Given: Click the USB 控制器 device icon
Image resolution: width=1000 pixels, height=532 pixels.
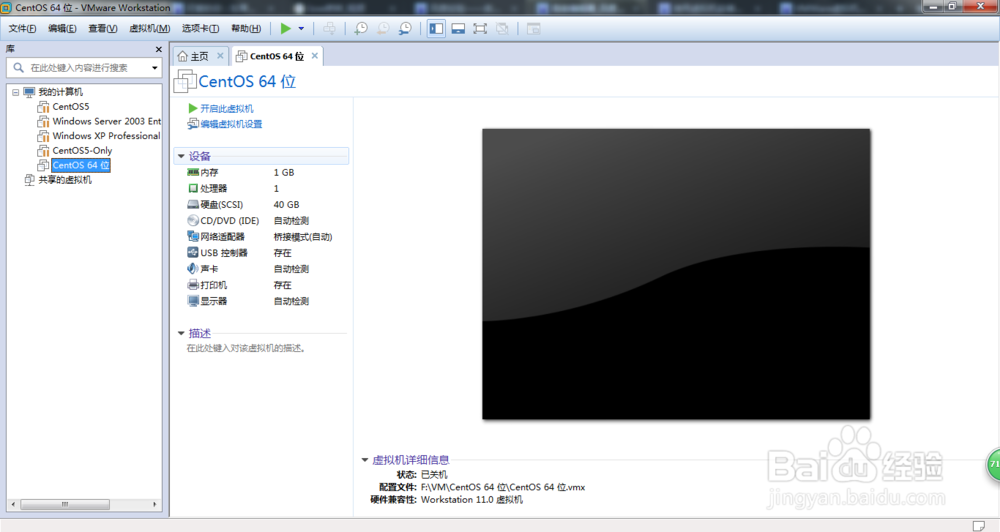Looking at the screenshot, I should point(193,253).
